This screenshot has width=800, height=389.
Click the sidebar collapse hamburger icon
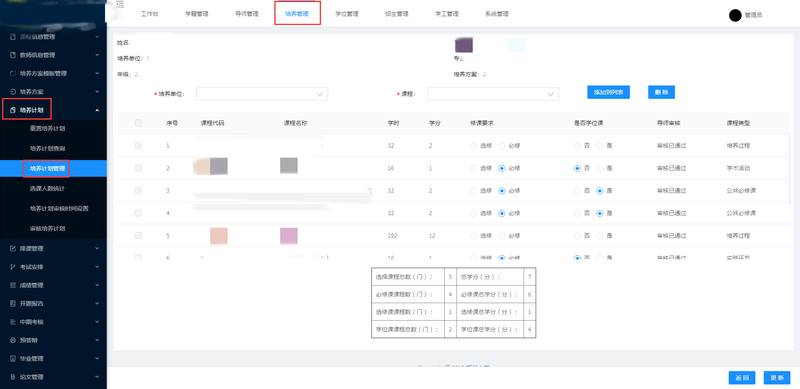coord(120,5)
